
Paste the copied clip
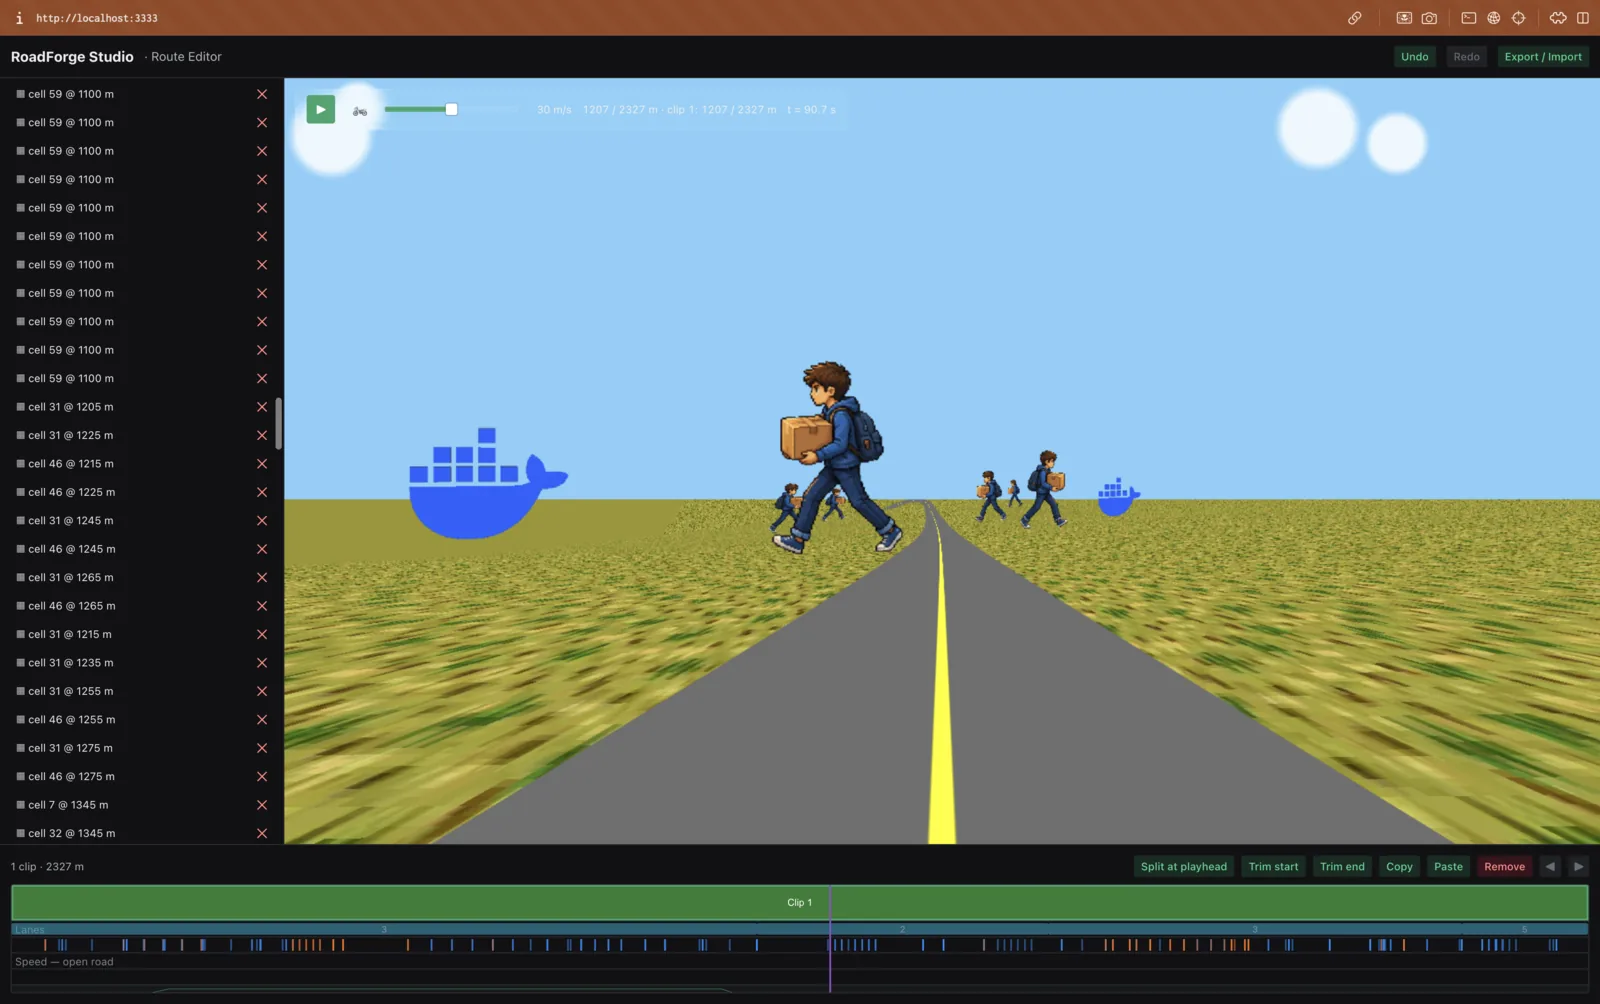tap(1448, 867)
